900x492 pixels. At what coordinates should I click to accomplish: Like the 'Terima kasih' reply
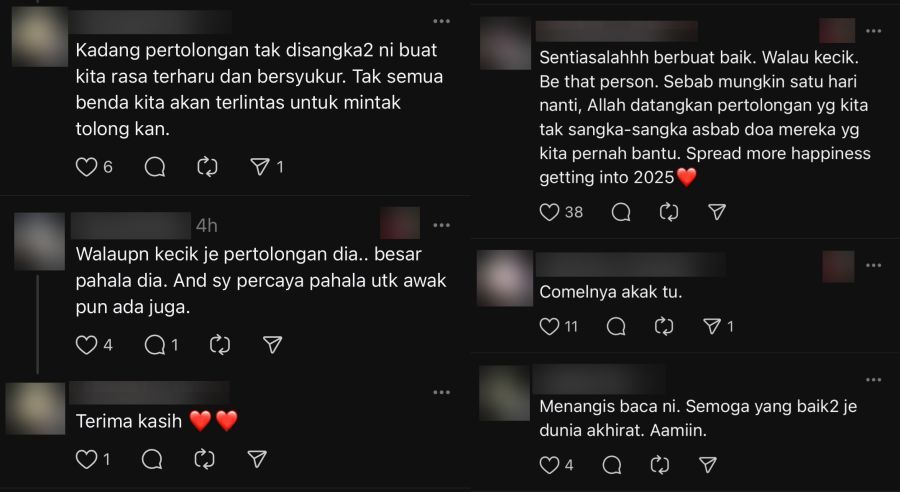87,459
